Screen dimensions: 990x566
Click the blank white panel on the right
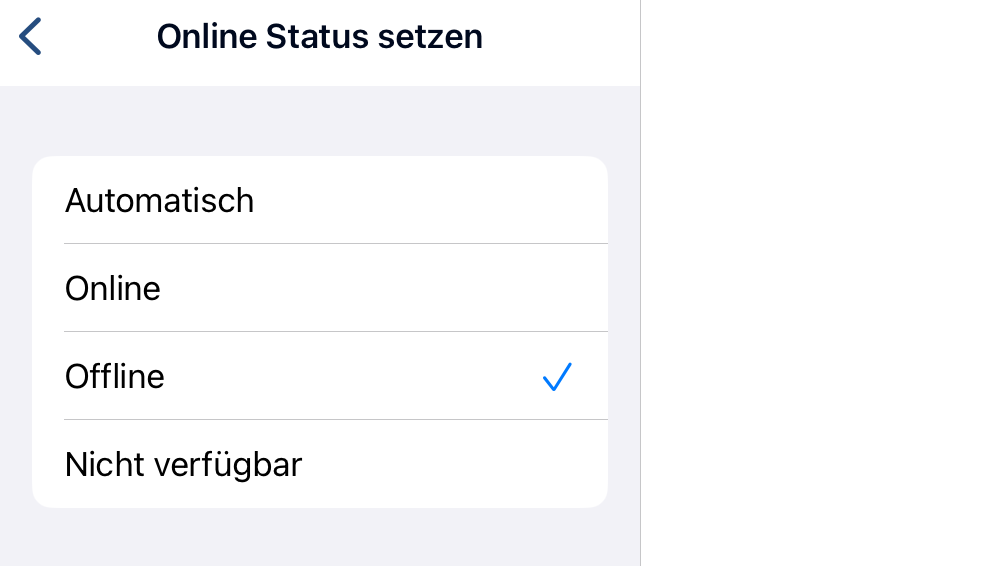(x=815, y=283)
